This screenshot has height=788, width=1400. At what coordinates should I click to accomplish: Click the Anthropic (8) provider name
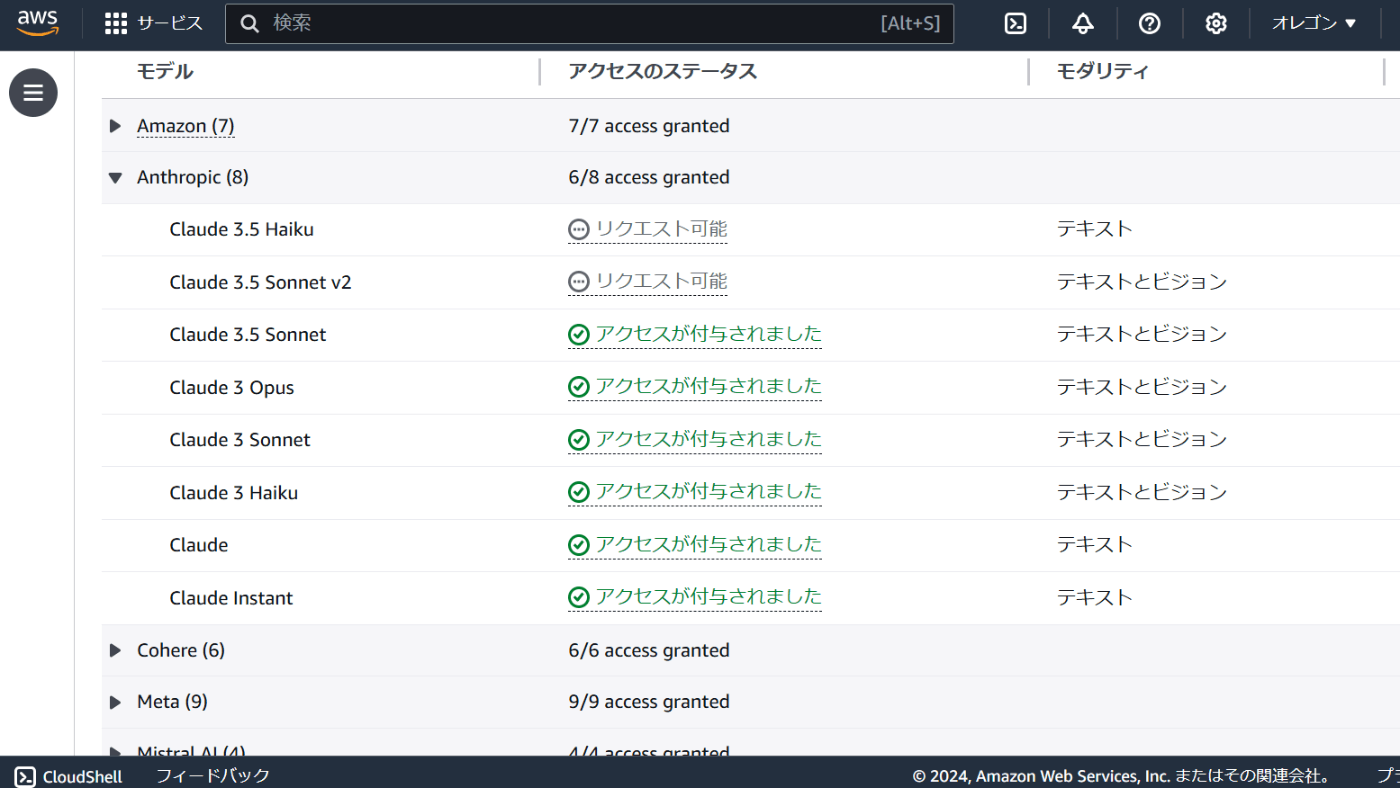pos(193,178)
